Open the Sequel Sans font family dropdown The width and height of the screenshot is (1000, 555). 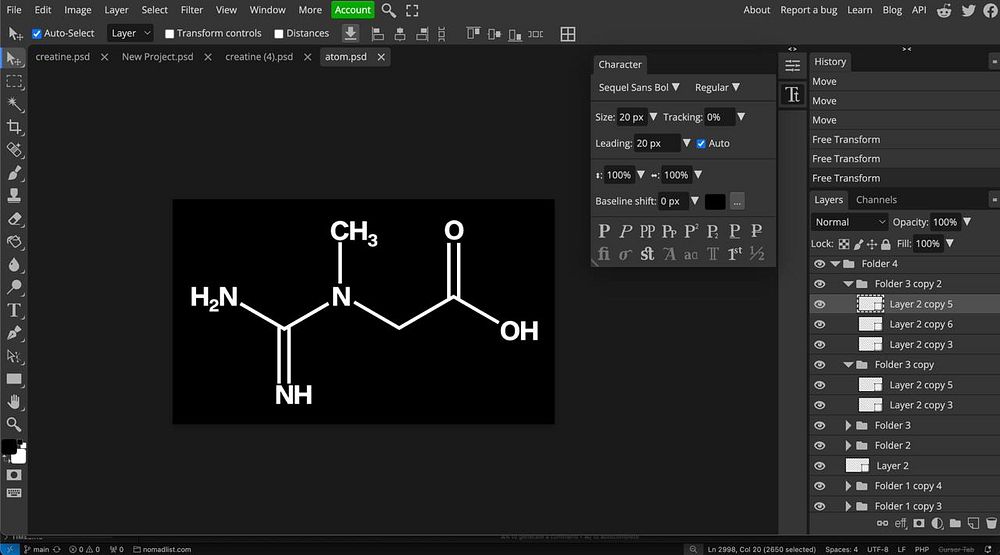(639, 88)
